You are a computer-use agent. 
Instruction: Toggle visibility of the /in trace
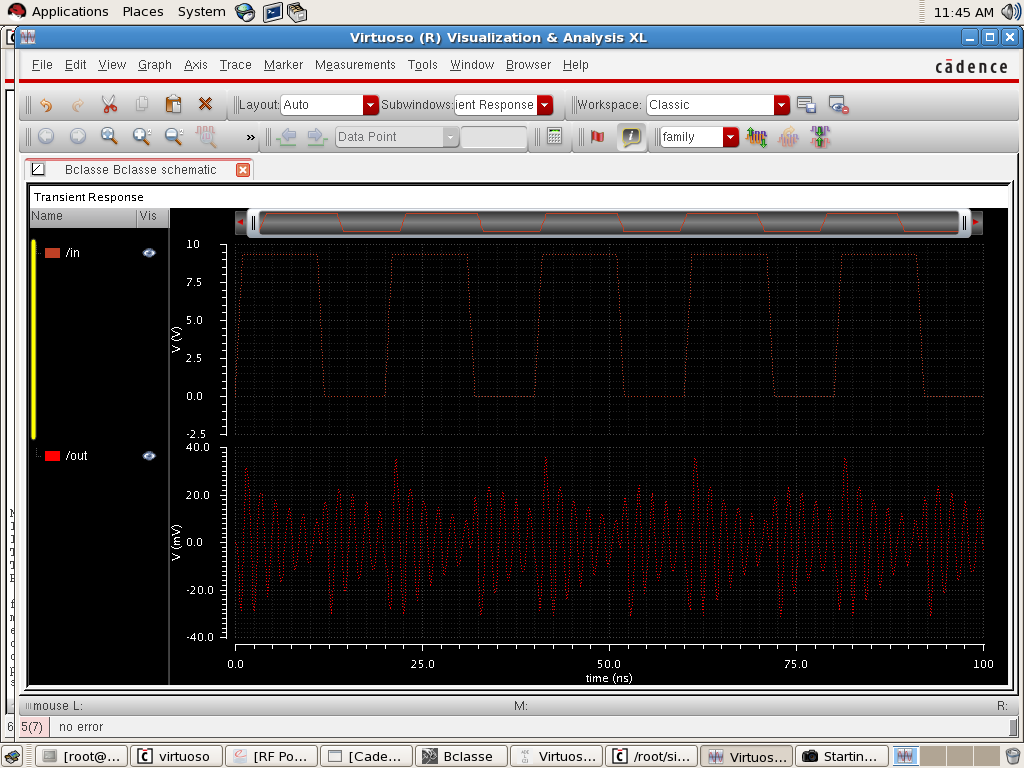point(149,253)
